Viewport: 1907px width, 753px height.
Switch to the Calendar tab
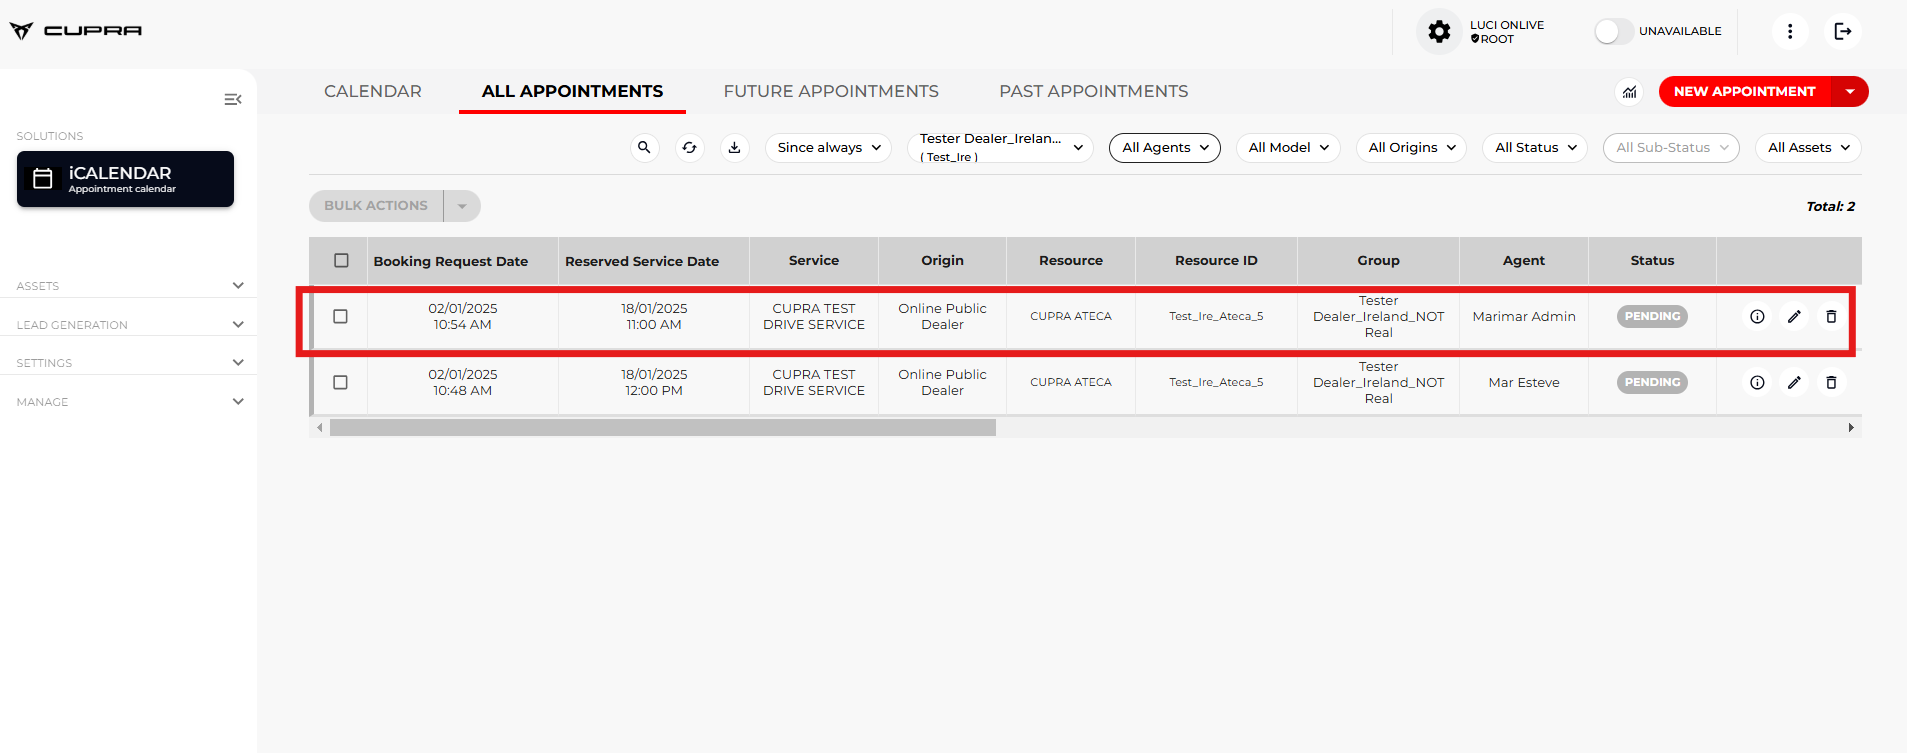click(372, 92)
